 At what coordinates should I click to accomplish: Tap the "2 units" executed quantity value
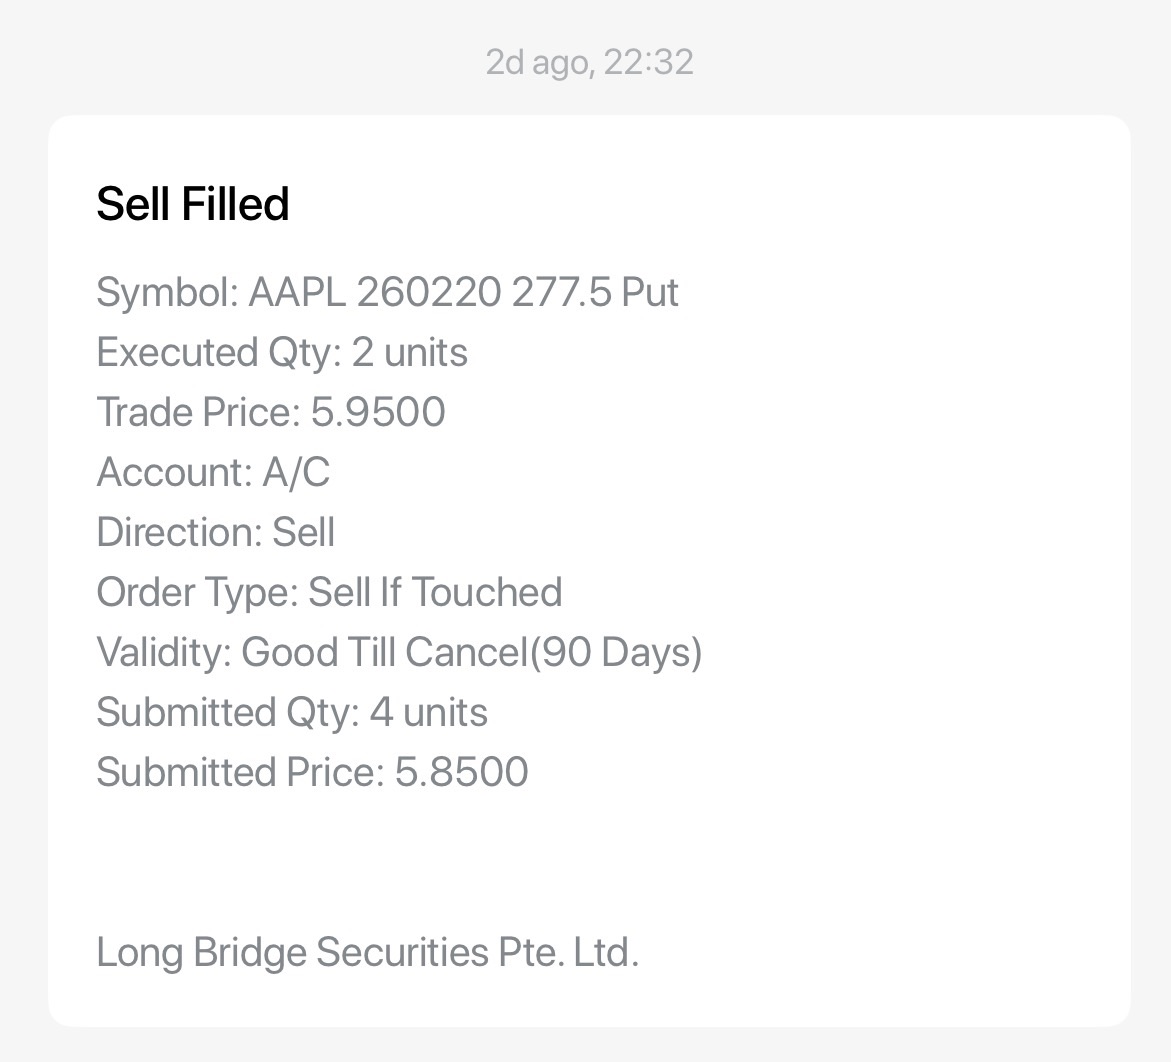pyautogui.click(x=409, y=352)
